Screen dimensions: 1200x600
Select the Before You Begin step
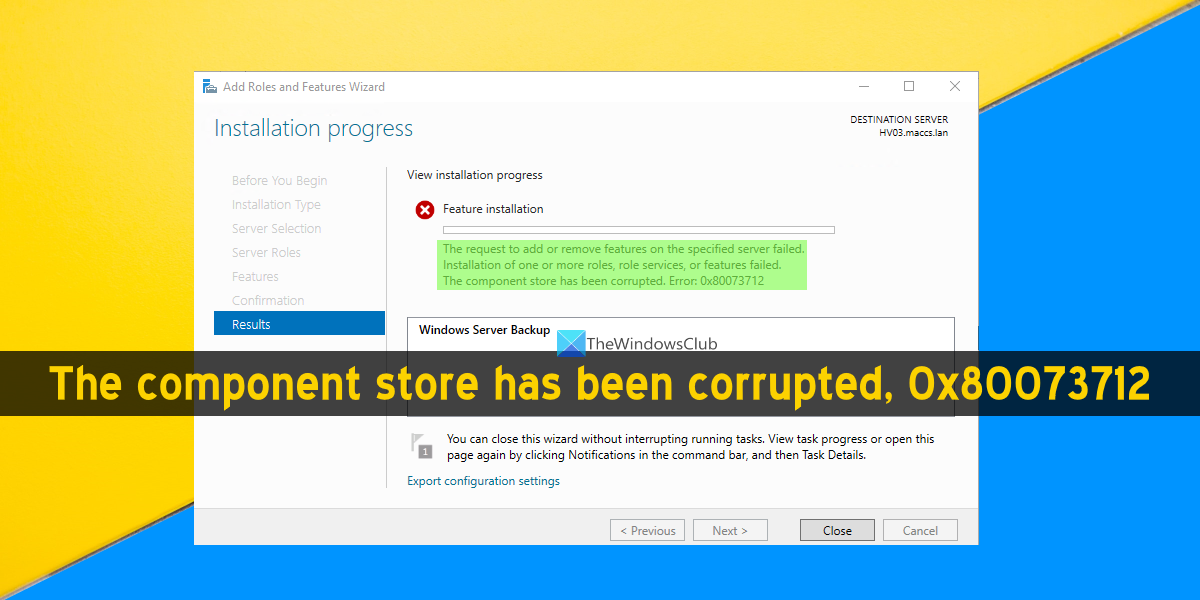279,181
